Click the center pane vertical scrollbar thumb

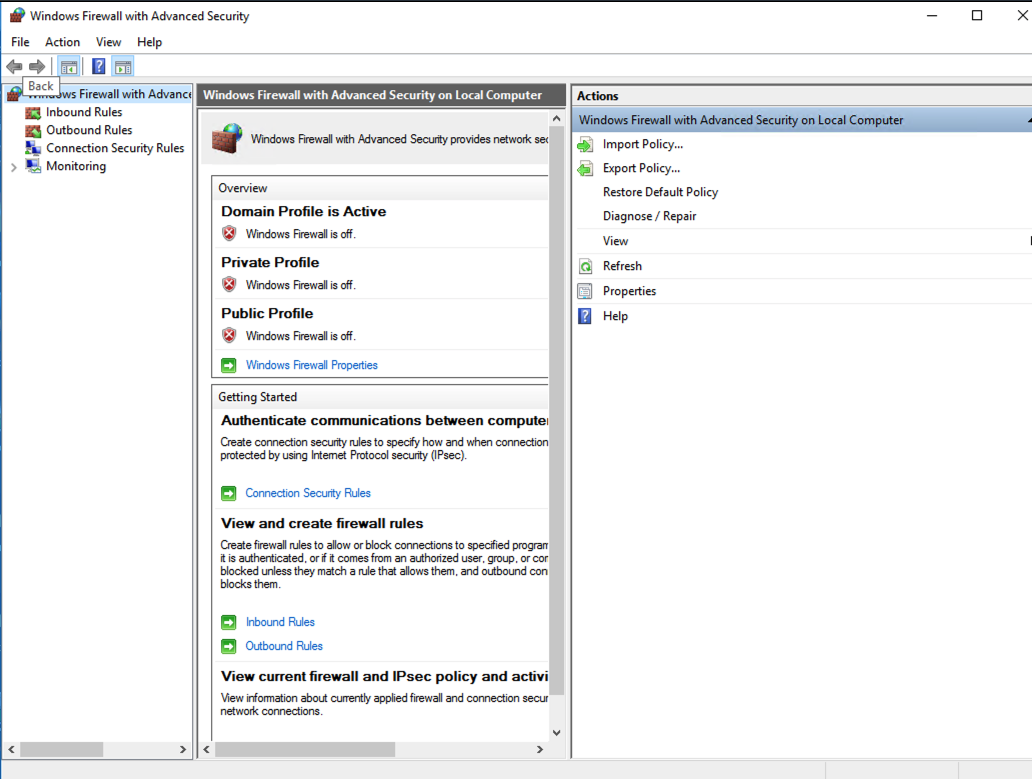coord(557,411)
